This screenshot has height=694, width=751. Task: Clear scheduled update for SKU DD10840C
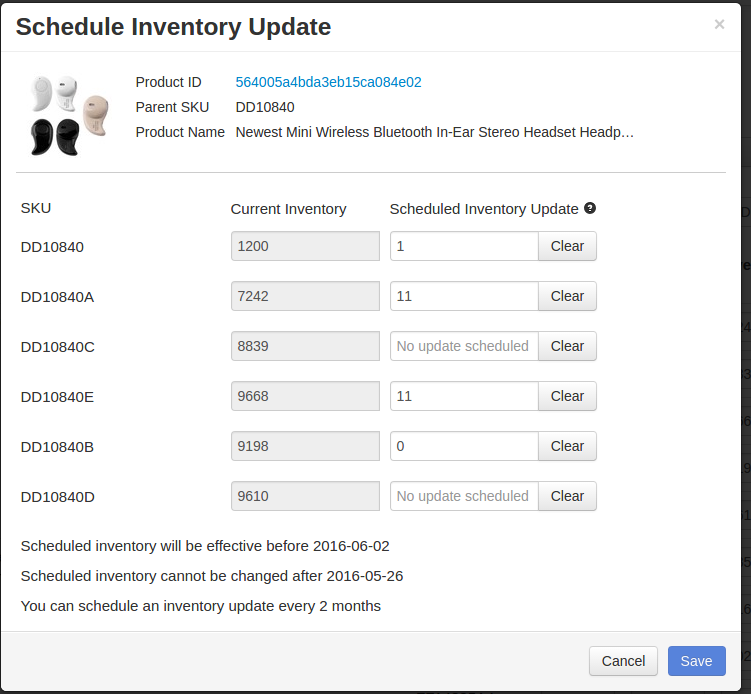pos(567,346)
